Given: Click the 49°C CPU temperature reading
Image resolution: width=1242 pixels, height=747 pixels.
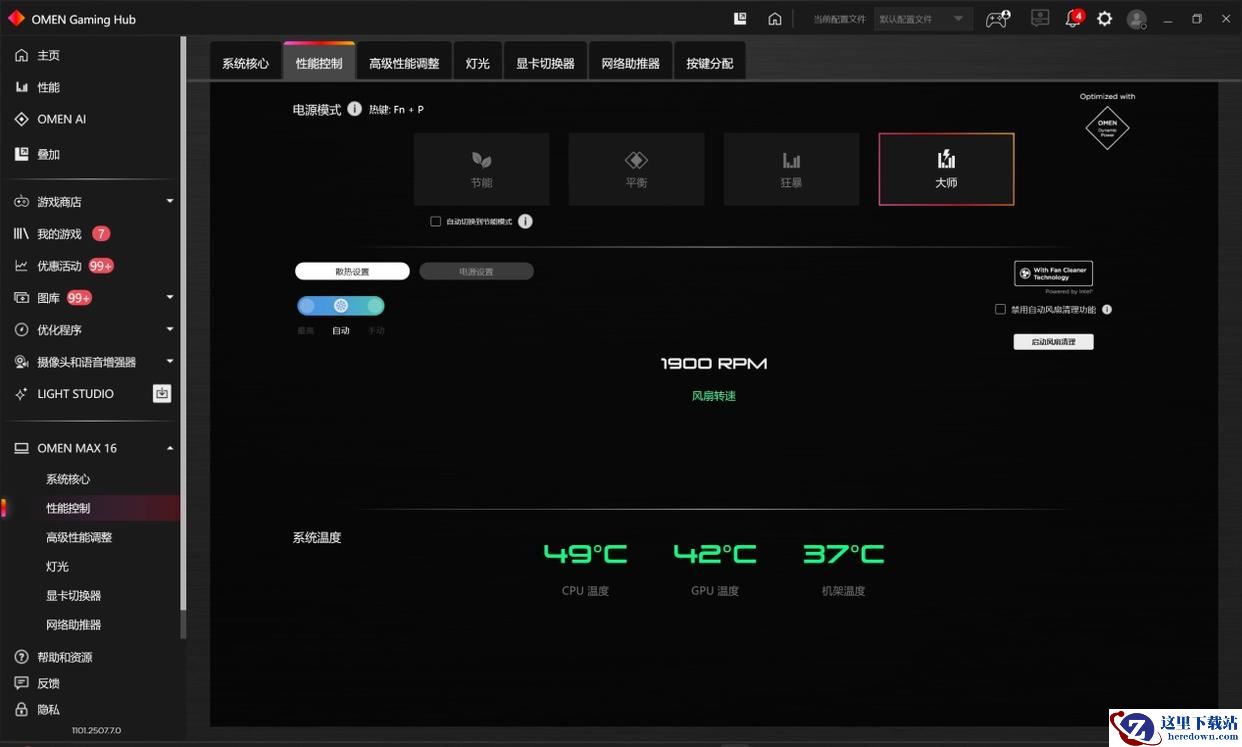Looking at the screenshot, I should tap(586, 554).
